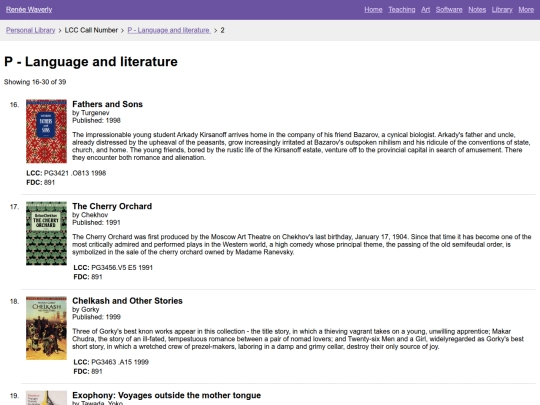Open the Teaching menu item

click(x=402, y=10)
